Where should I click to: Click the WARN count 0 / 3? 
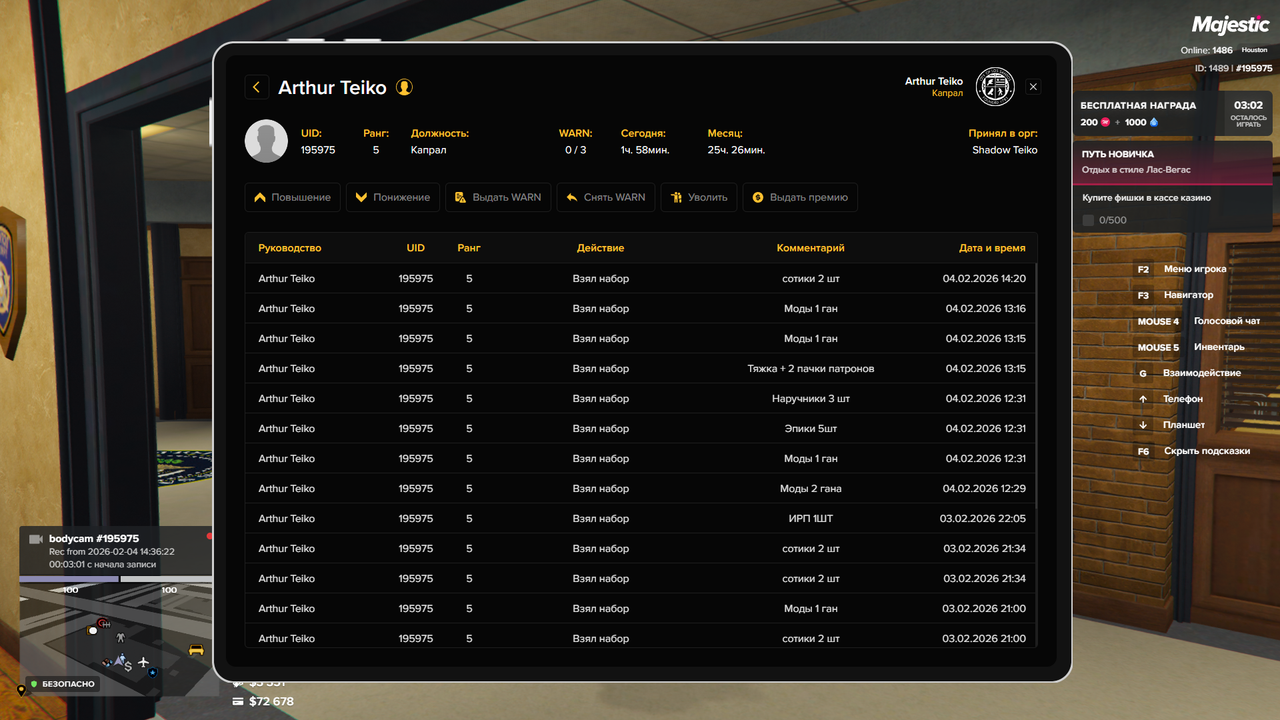(576, 150)
